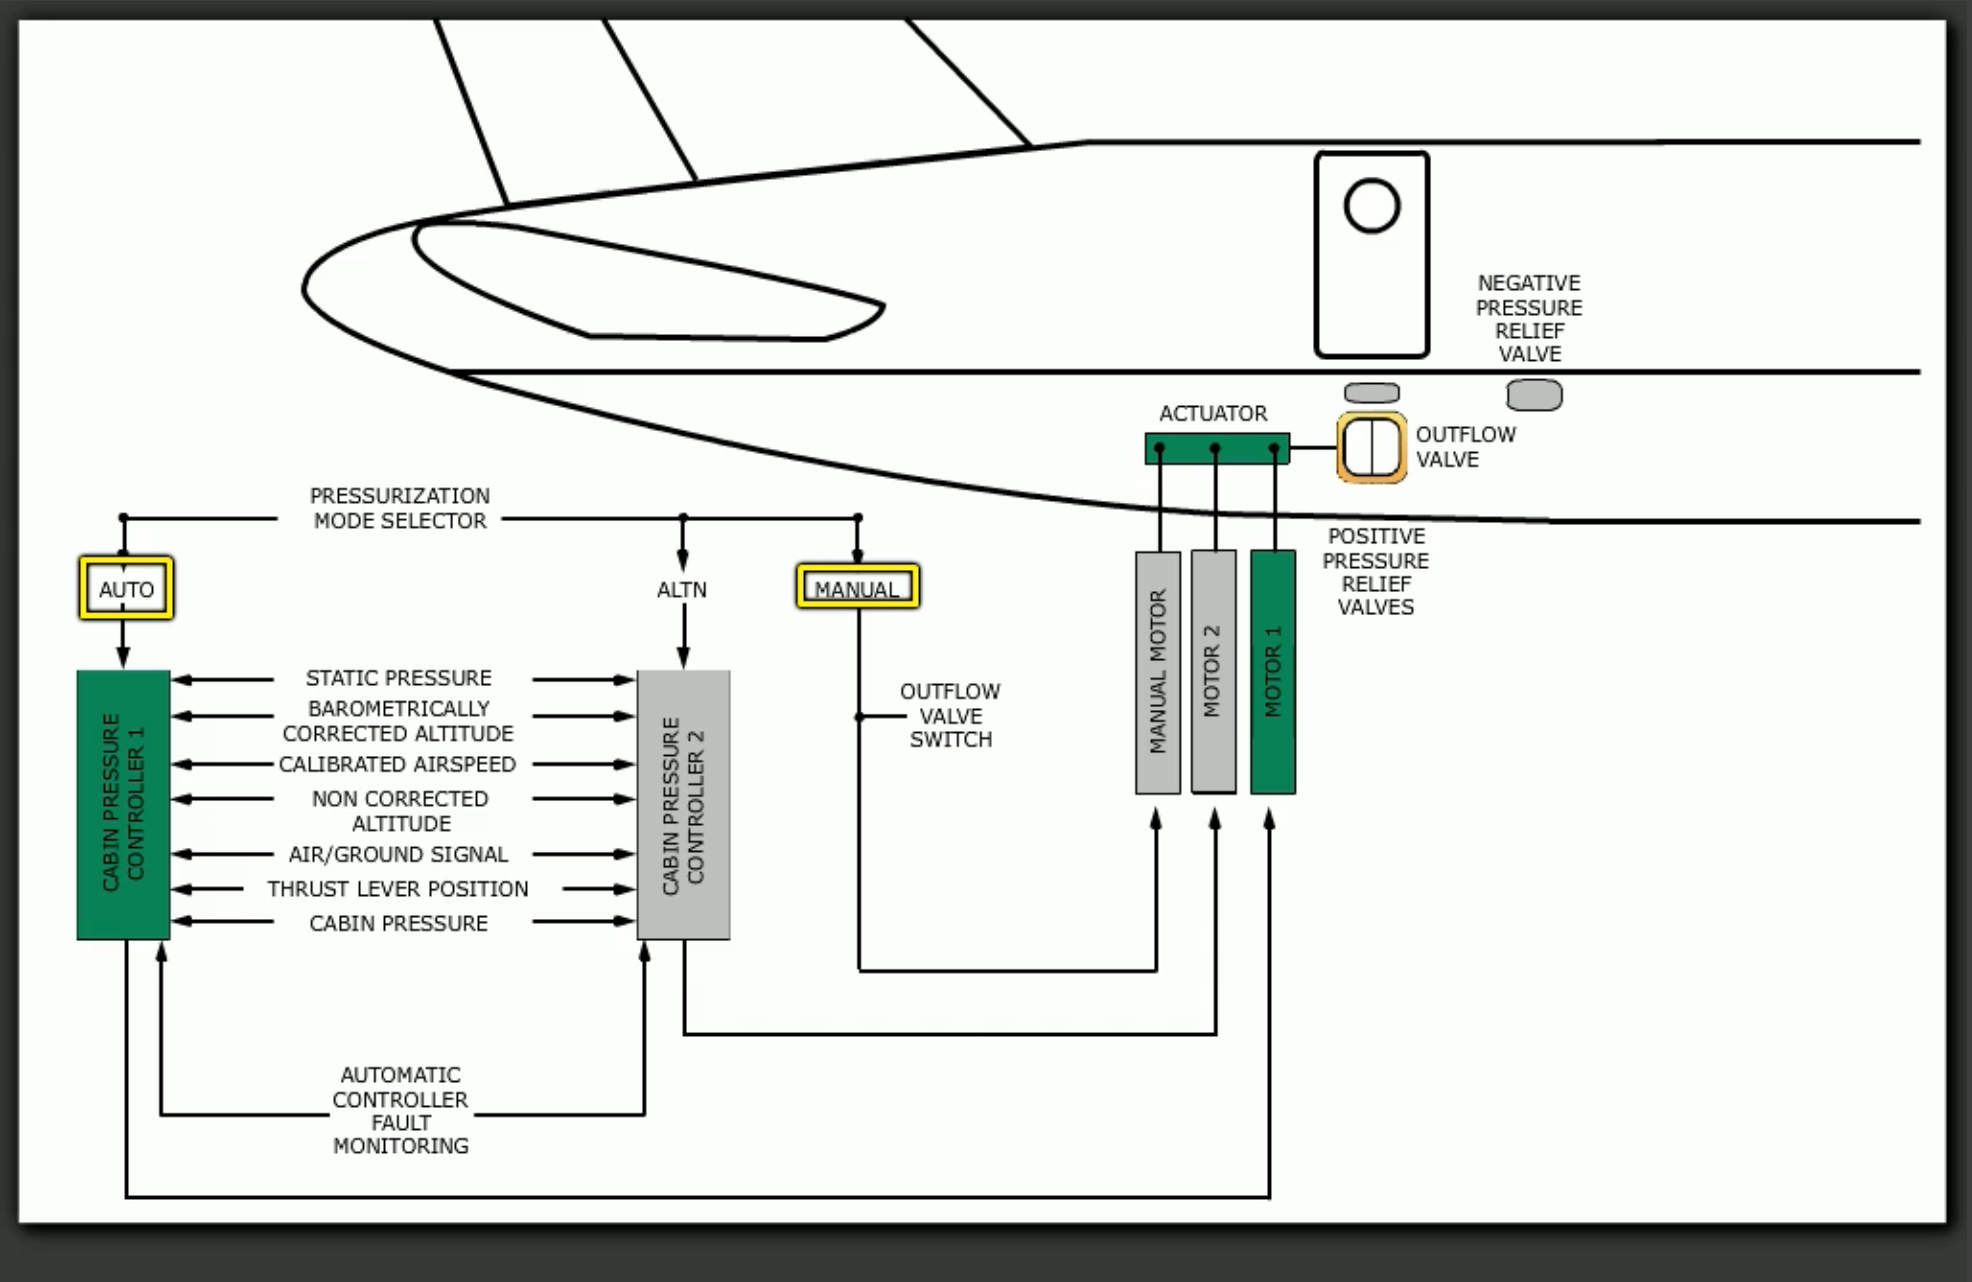Click the negative pressure relief valve
The height and width of the screenshot is (1282, 1972).
click(x=1534, y=395)
